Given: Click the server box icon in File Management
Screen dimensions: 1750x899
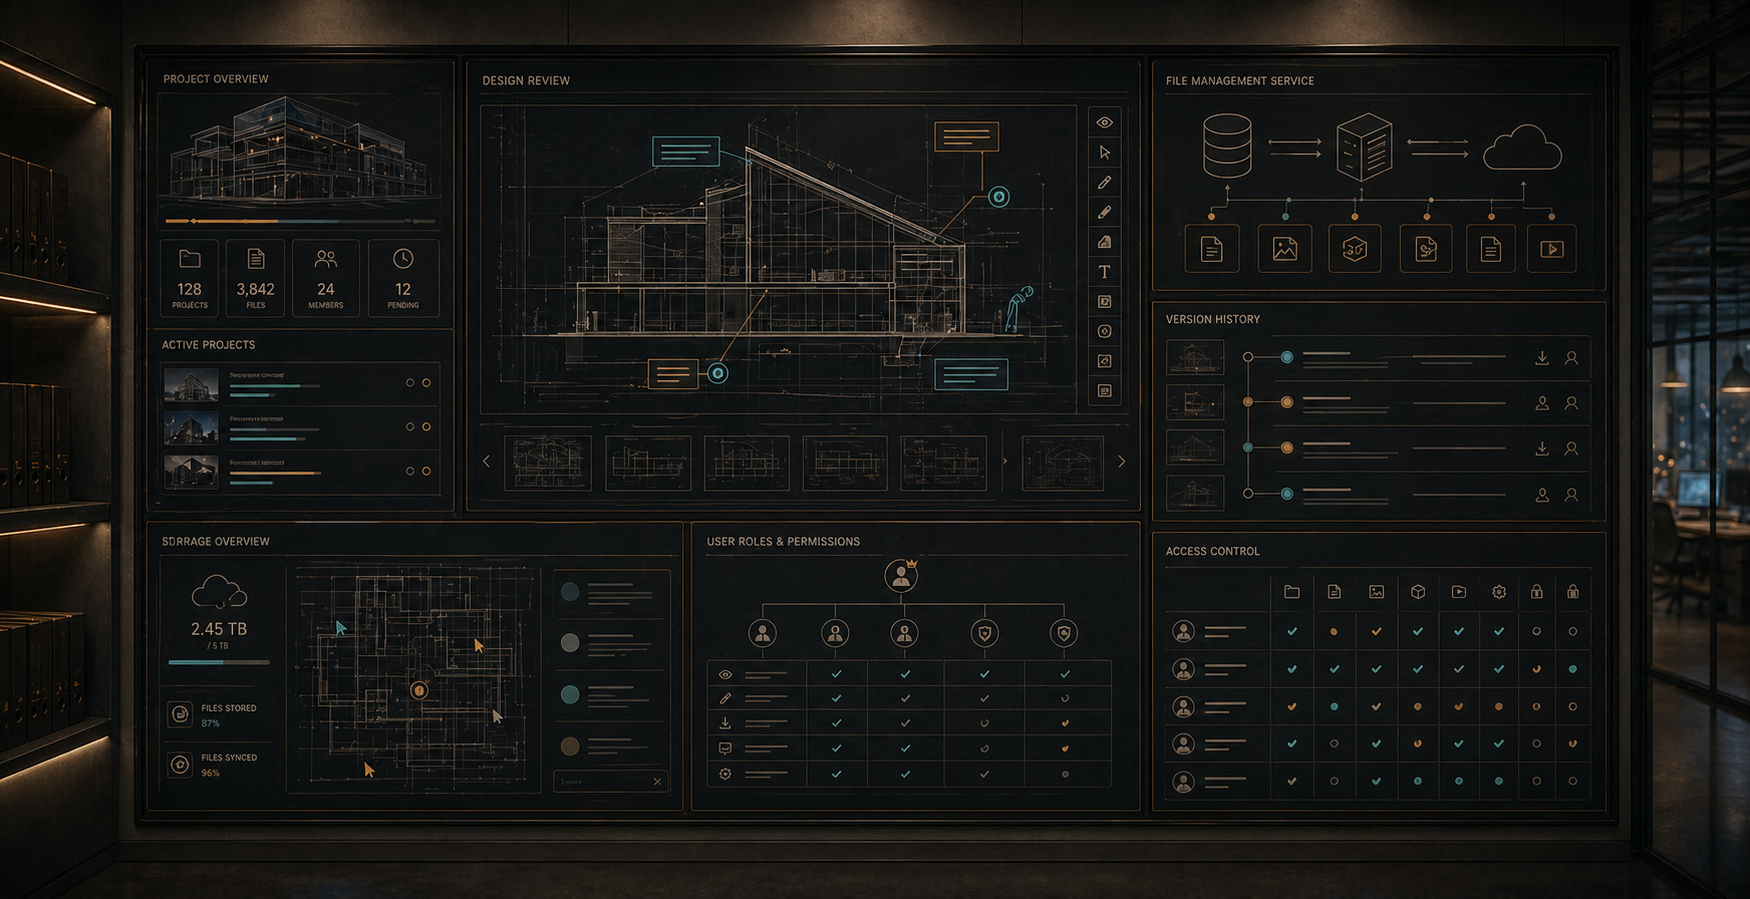Looking at the screenshot, I should click(1364, 147).
